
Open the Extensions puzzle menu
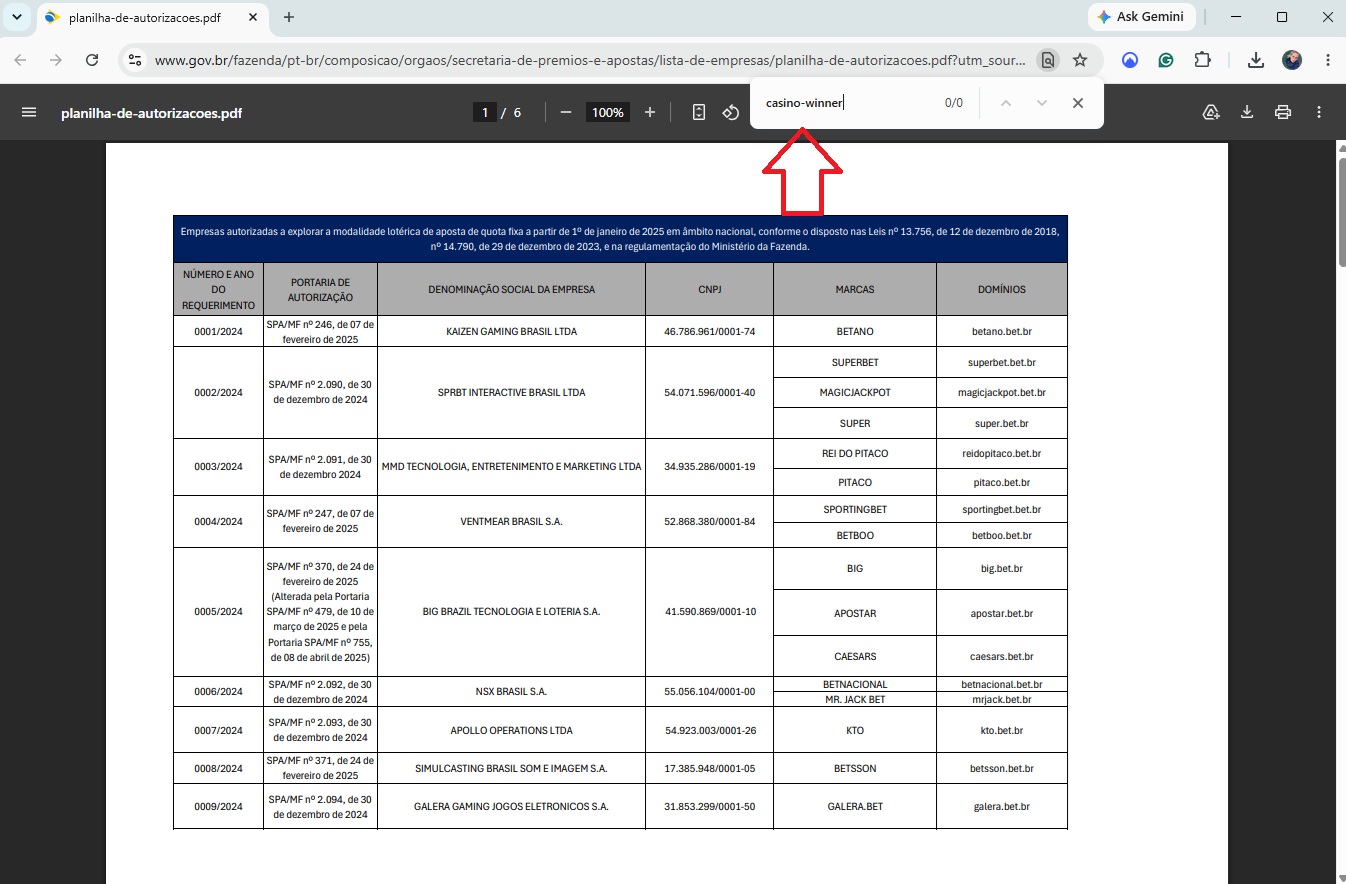coord(1203,60)
